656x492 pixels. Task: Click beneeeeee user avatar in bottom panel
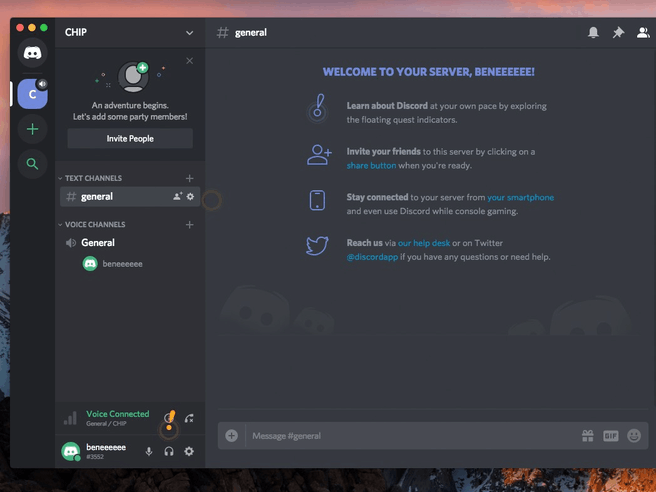click(x=71, y=451)
